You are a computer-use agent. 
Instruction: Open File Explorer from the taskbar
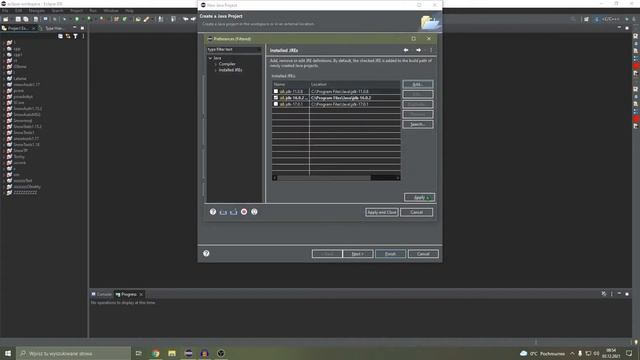pyautogui.click(x=172, y=353)
